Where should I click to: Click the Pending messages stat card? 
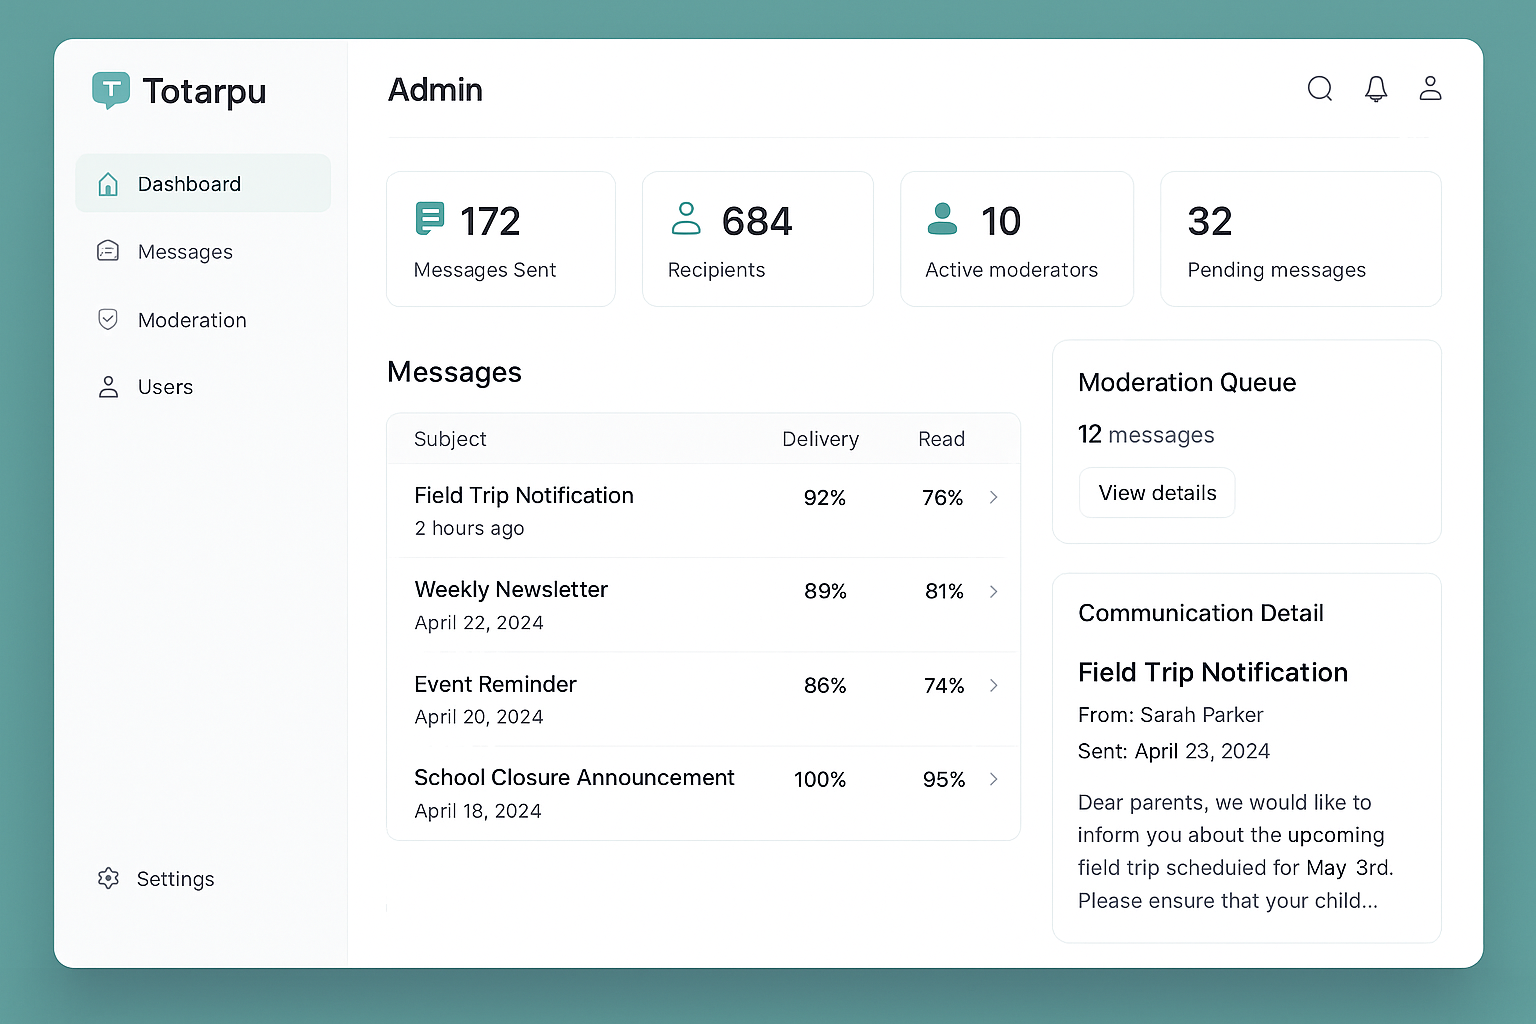pos(1300,239)
